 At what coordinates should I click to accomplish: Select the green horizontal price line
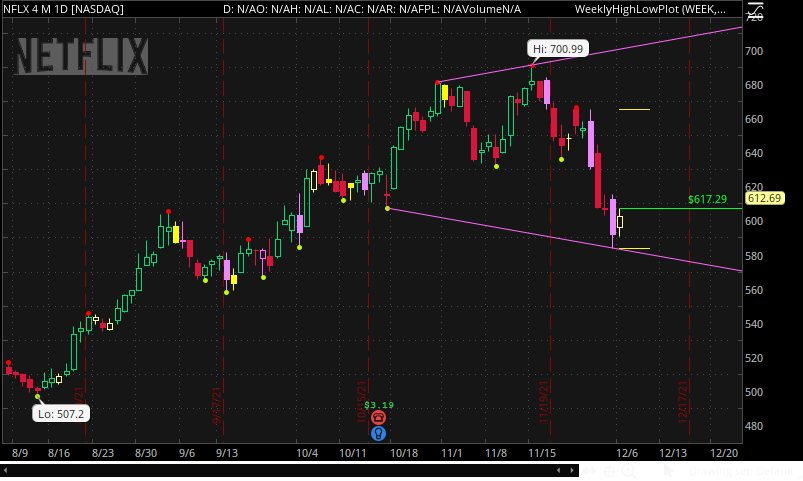coord(680,208)
